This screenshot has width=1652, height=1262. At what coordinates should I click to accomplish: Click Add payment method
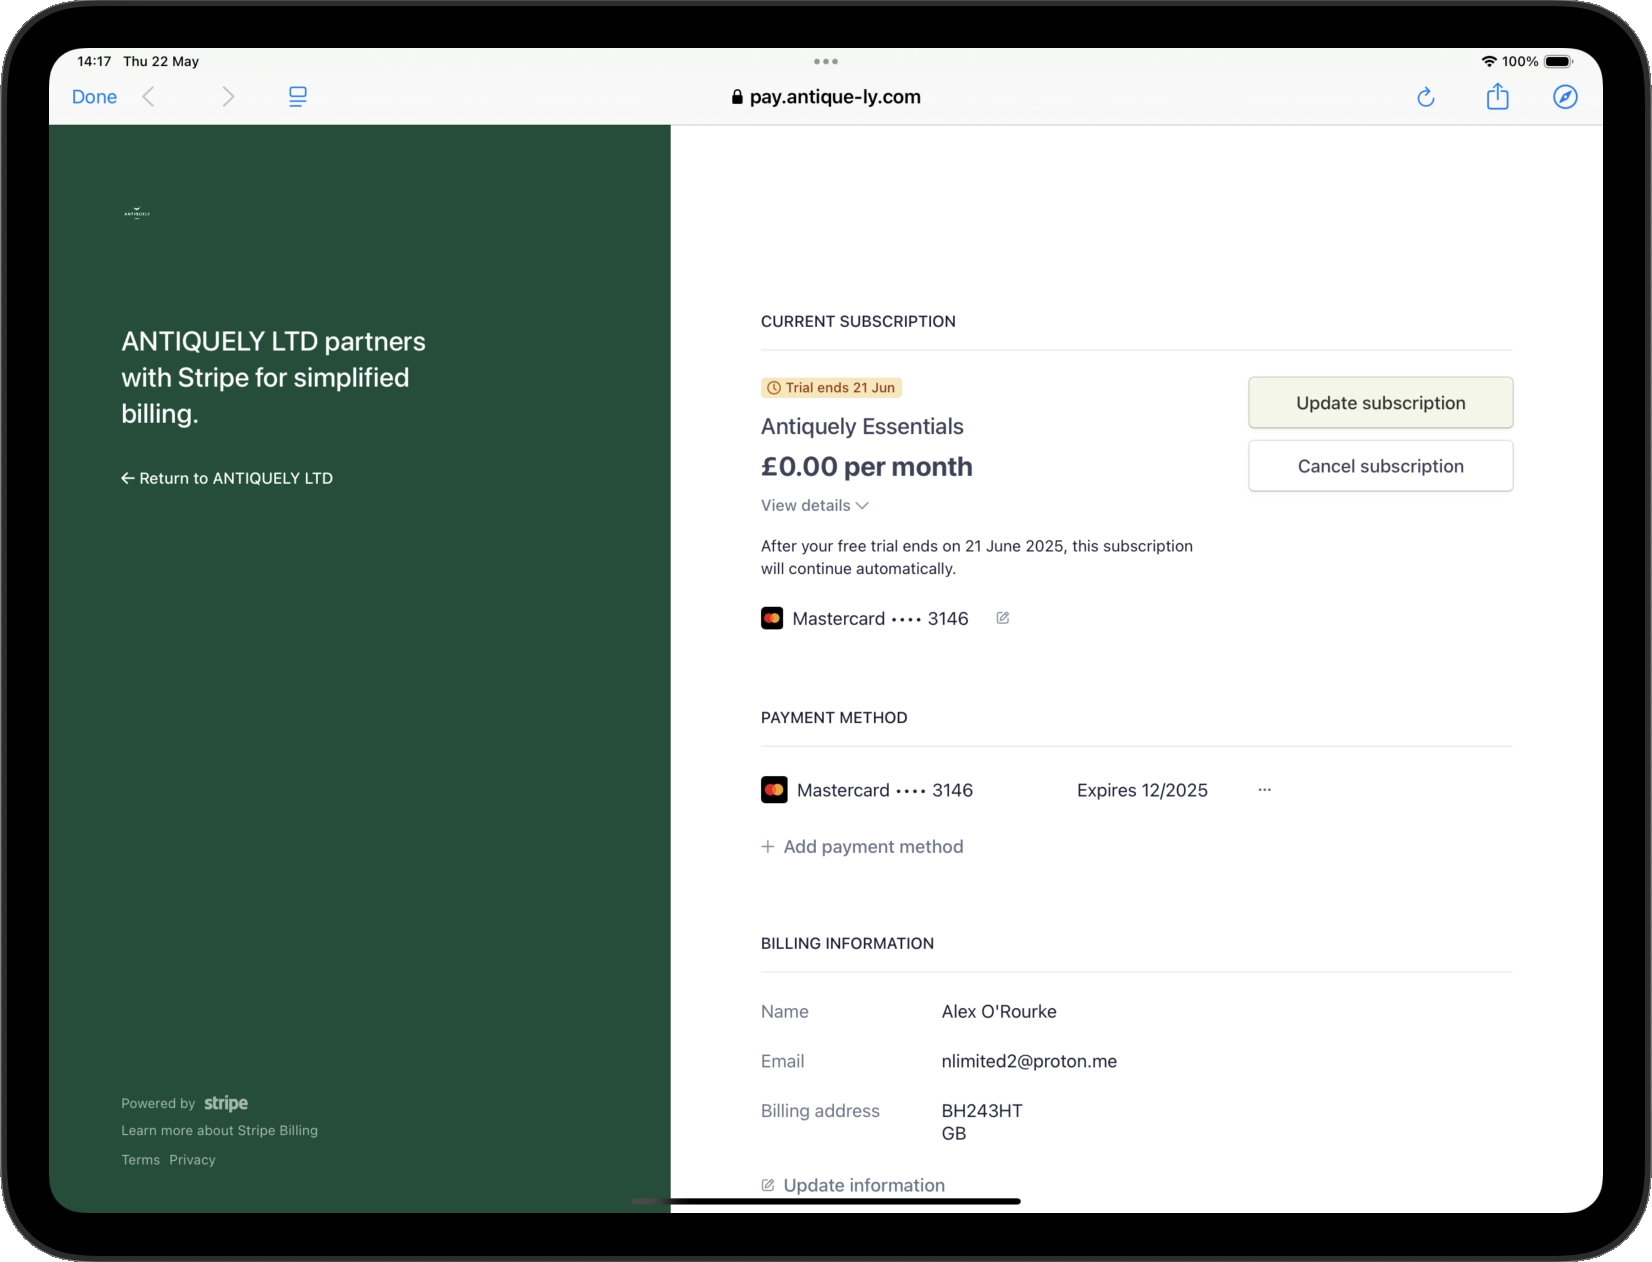click(862, 846)
